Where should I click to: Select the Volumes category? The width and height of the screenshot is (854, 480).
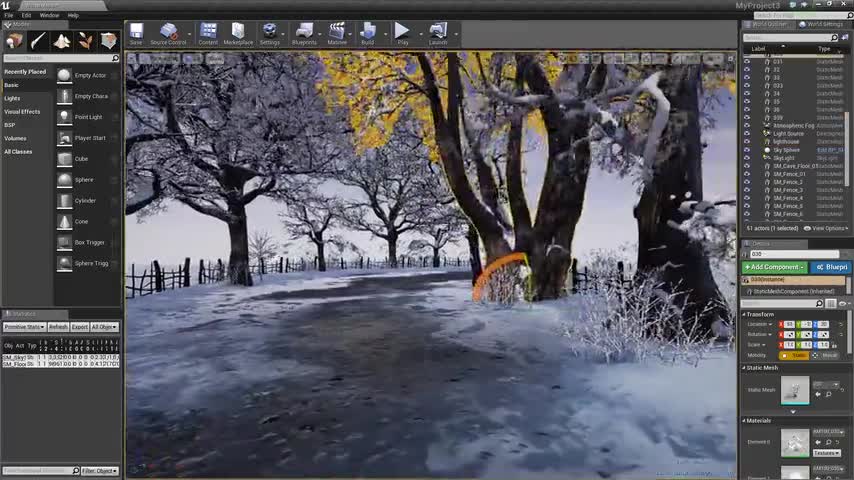(x=15, y=138)
